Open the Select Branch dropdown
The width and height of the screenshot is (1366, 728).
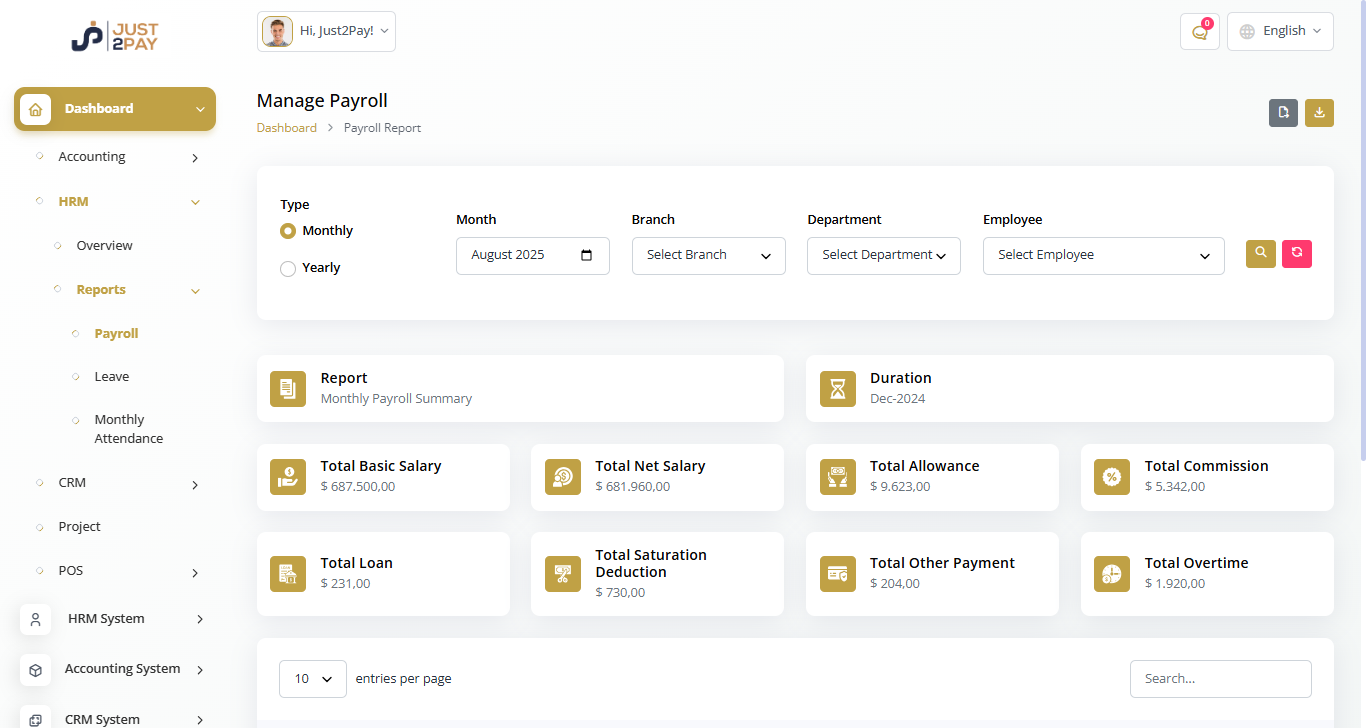[x=708, y=256]
